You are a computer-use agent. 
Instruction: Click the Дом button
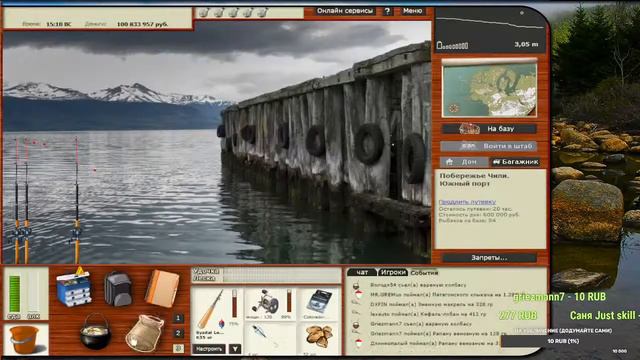coord(464,162)
